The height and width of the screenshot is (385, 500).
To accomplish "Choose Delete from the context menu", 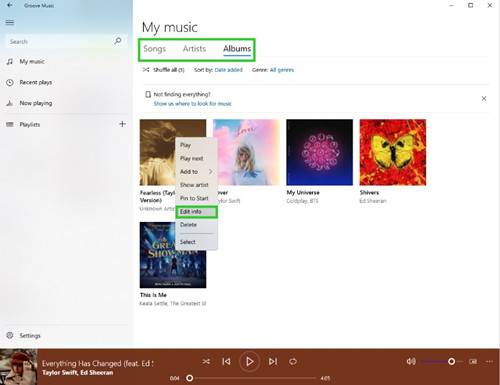I will (x=197, y=225).
